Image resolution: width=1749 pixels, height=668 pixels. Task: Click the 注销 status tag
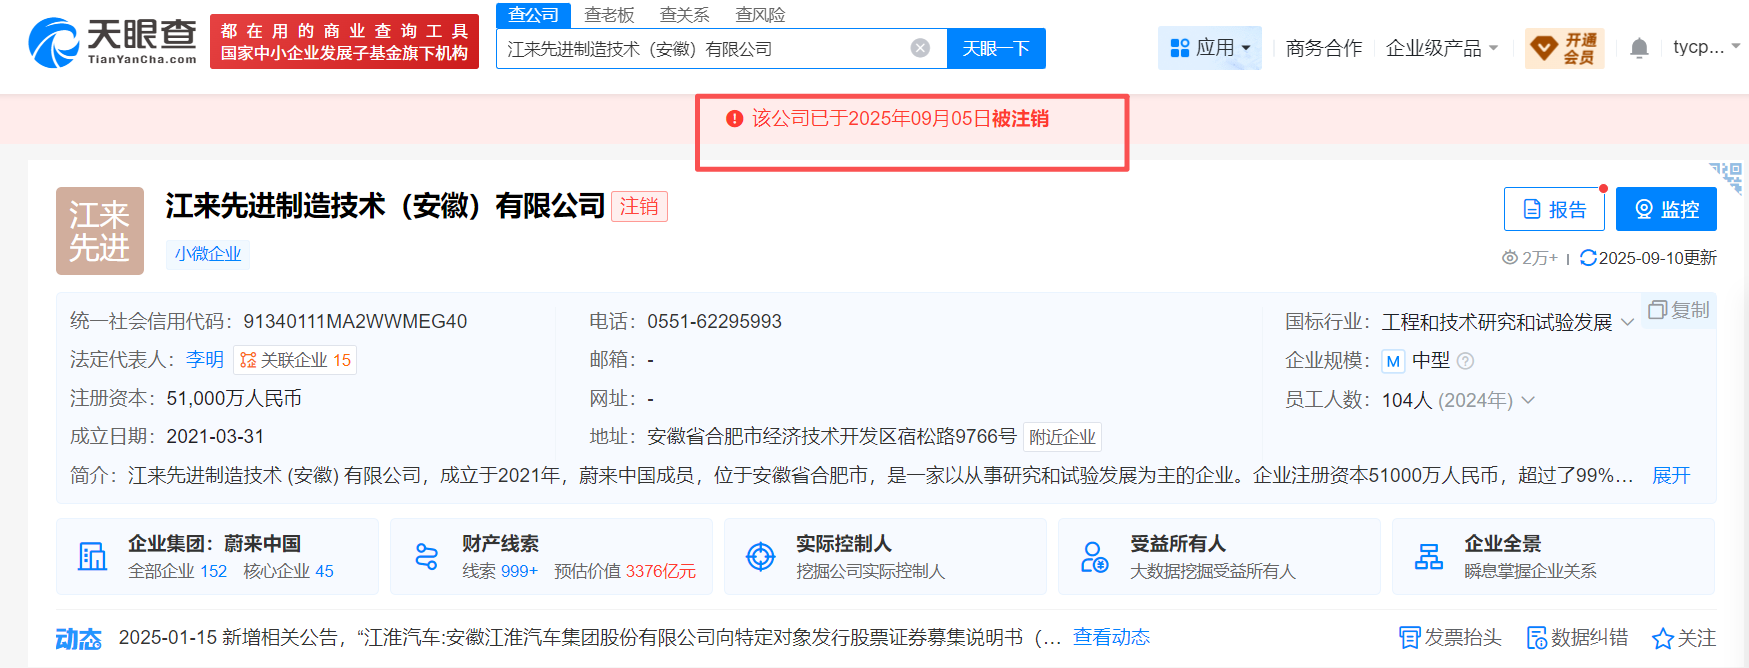639,206
